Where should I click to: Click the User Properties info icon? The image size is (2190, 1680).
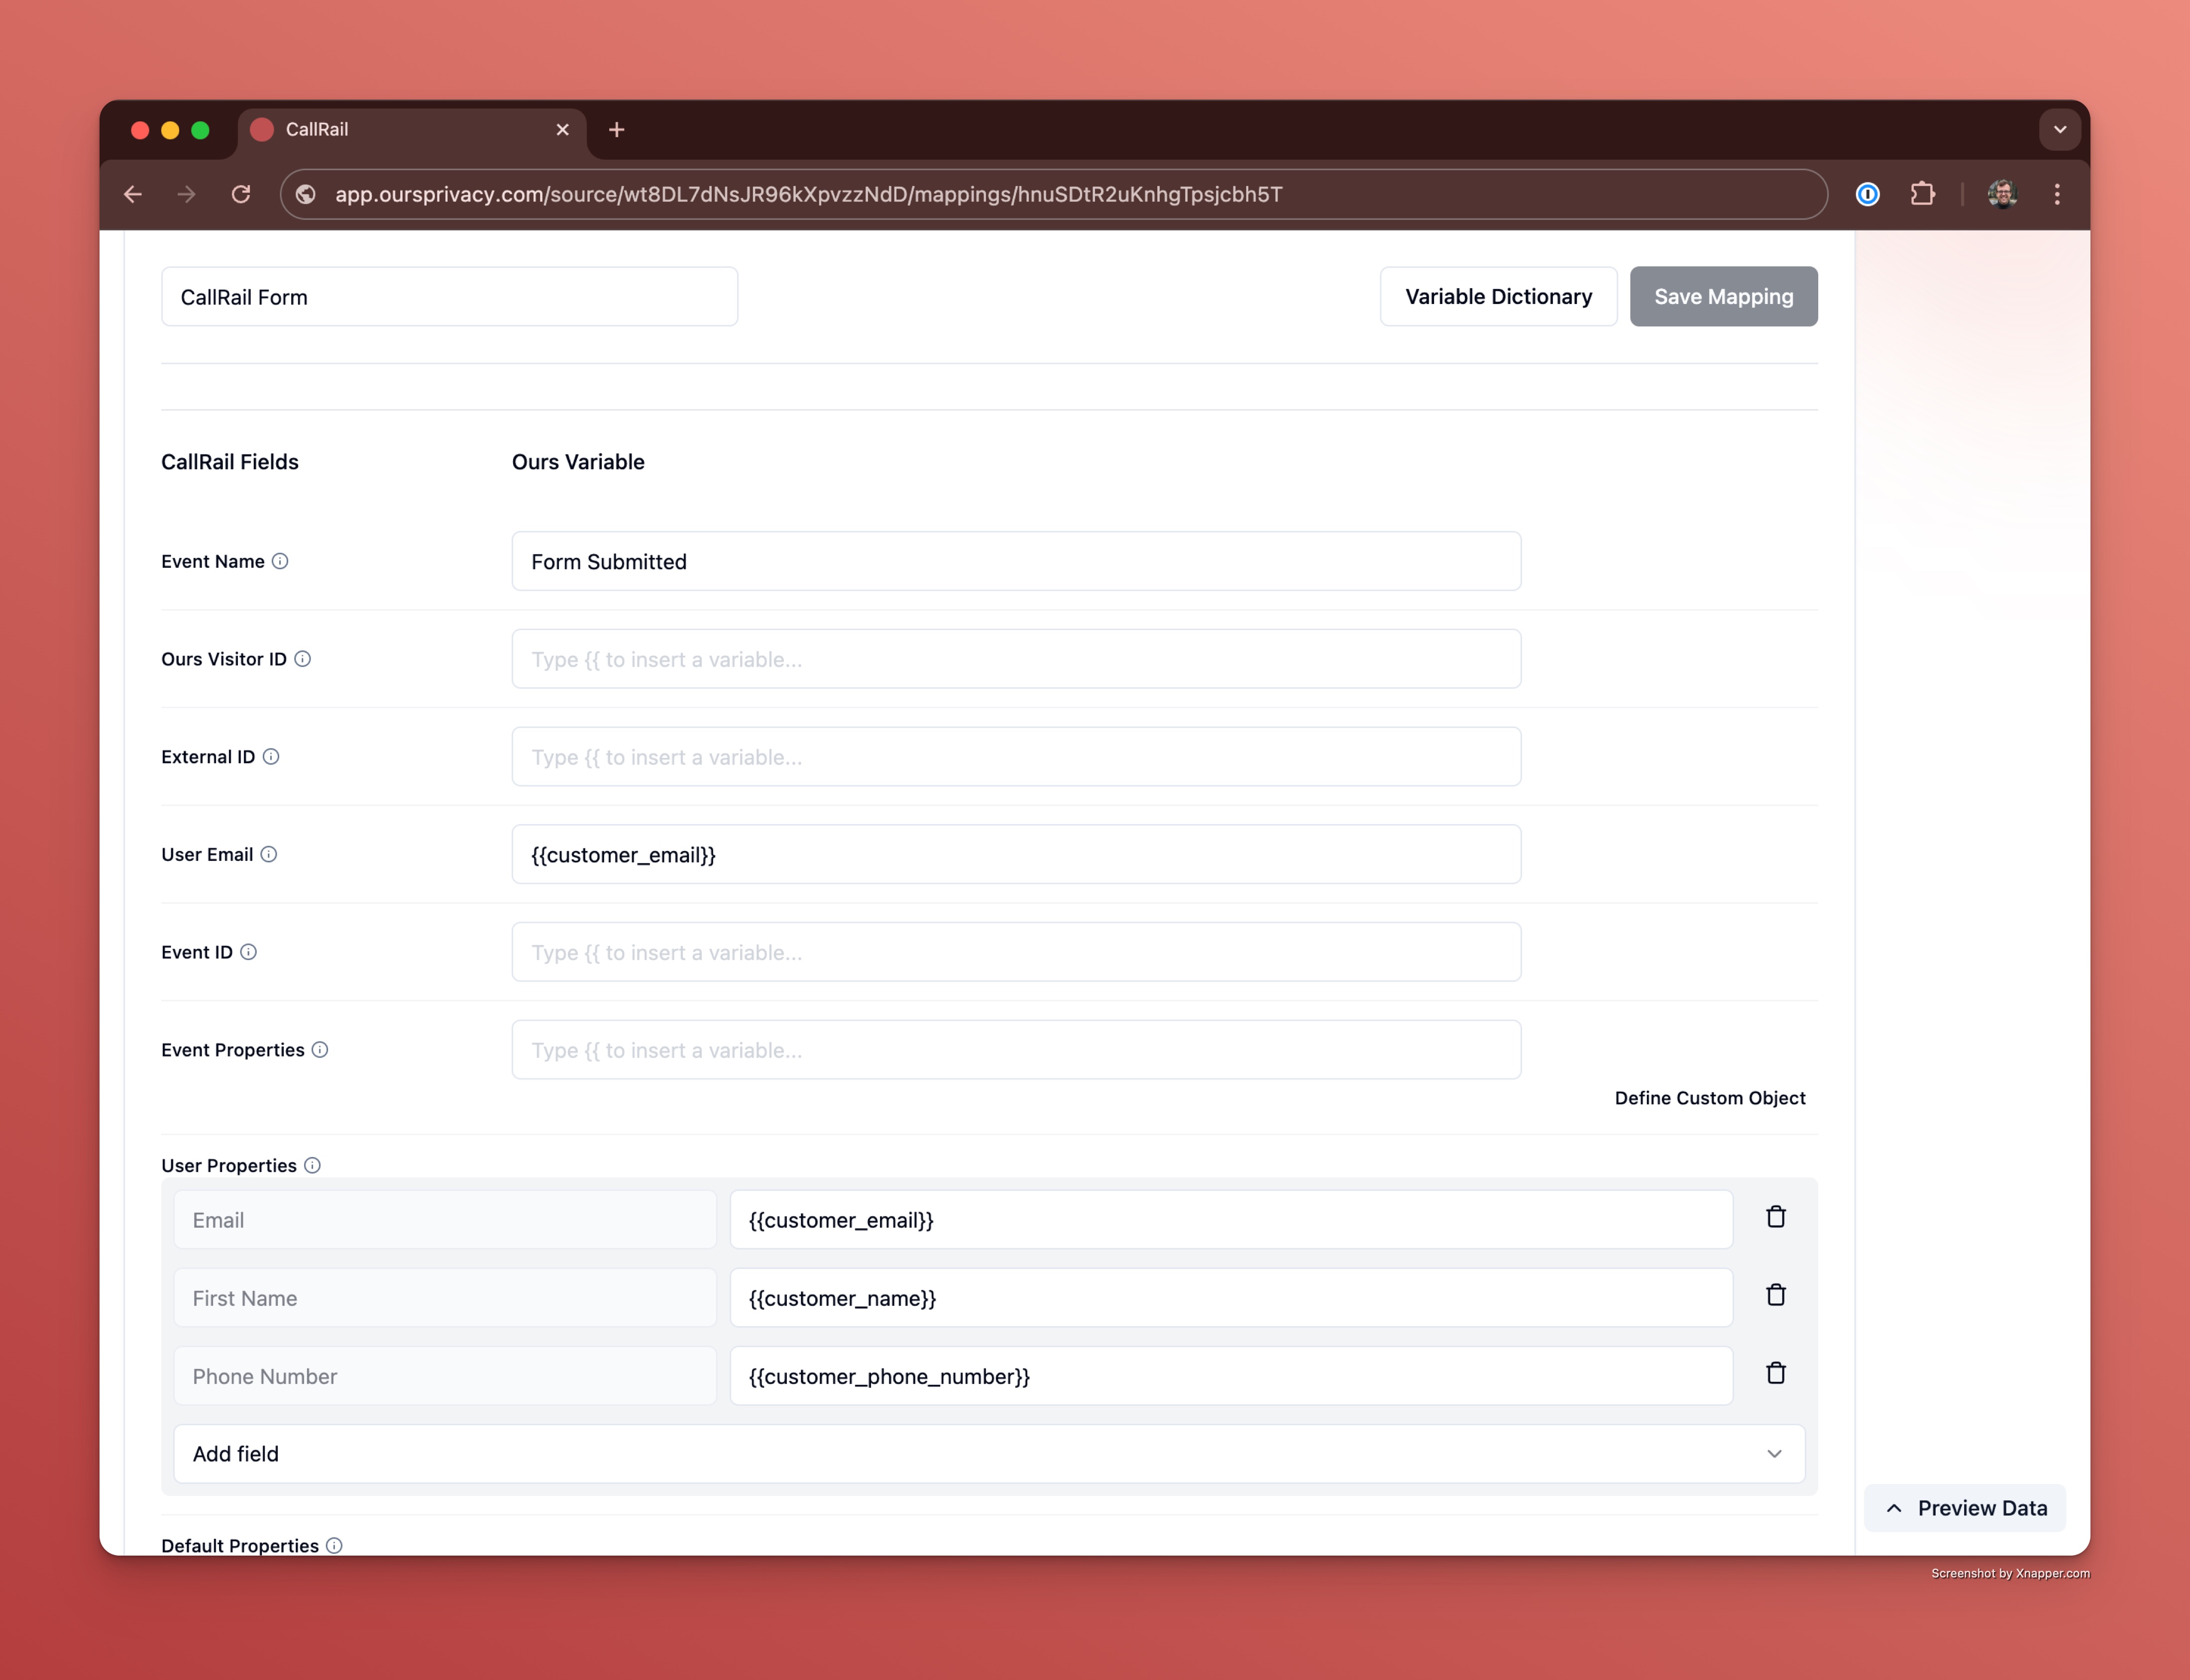pos(312,1165)
